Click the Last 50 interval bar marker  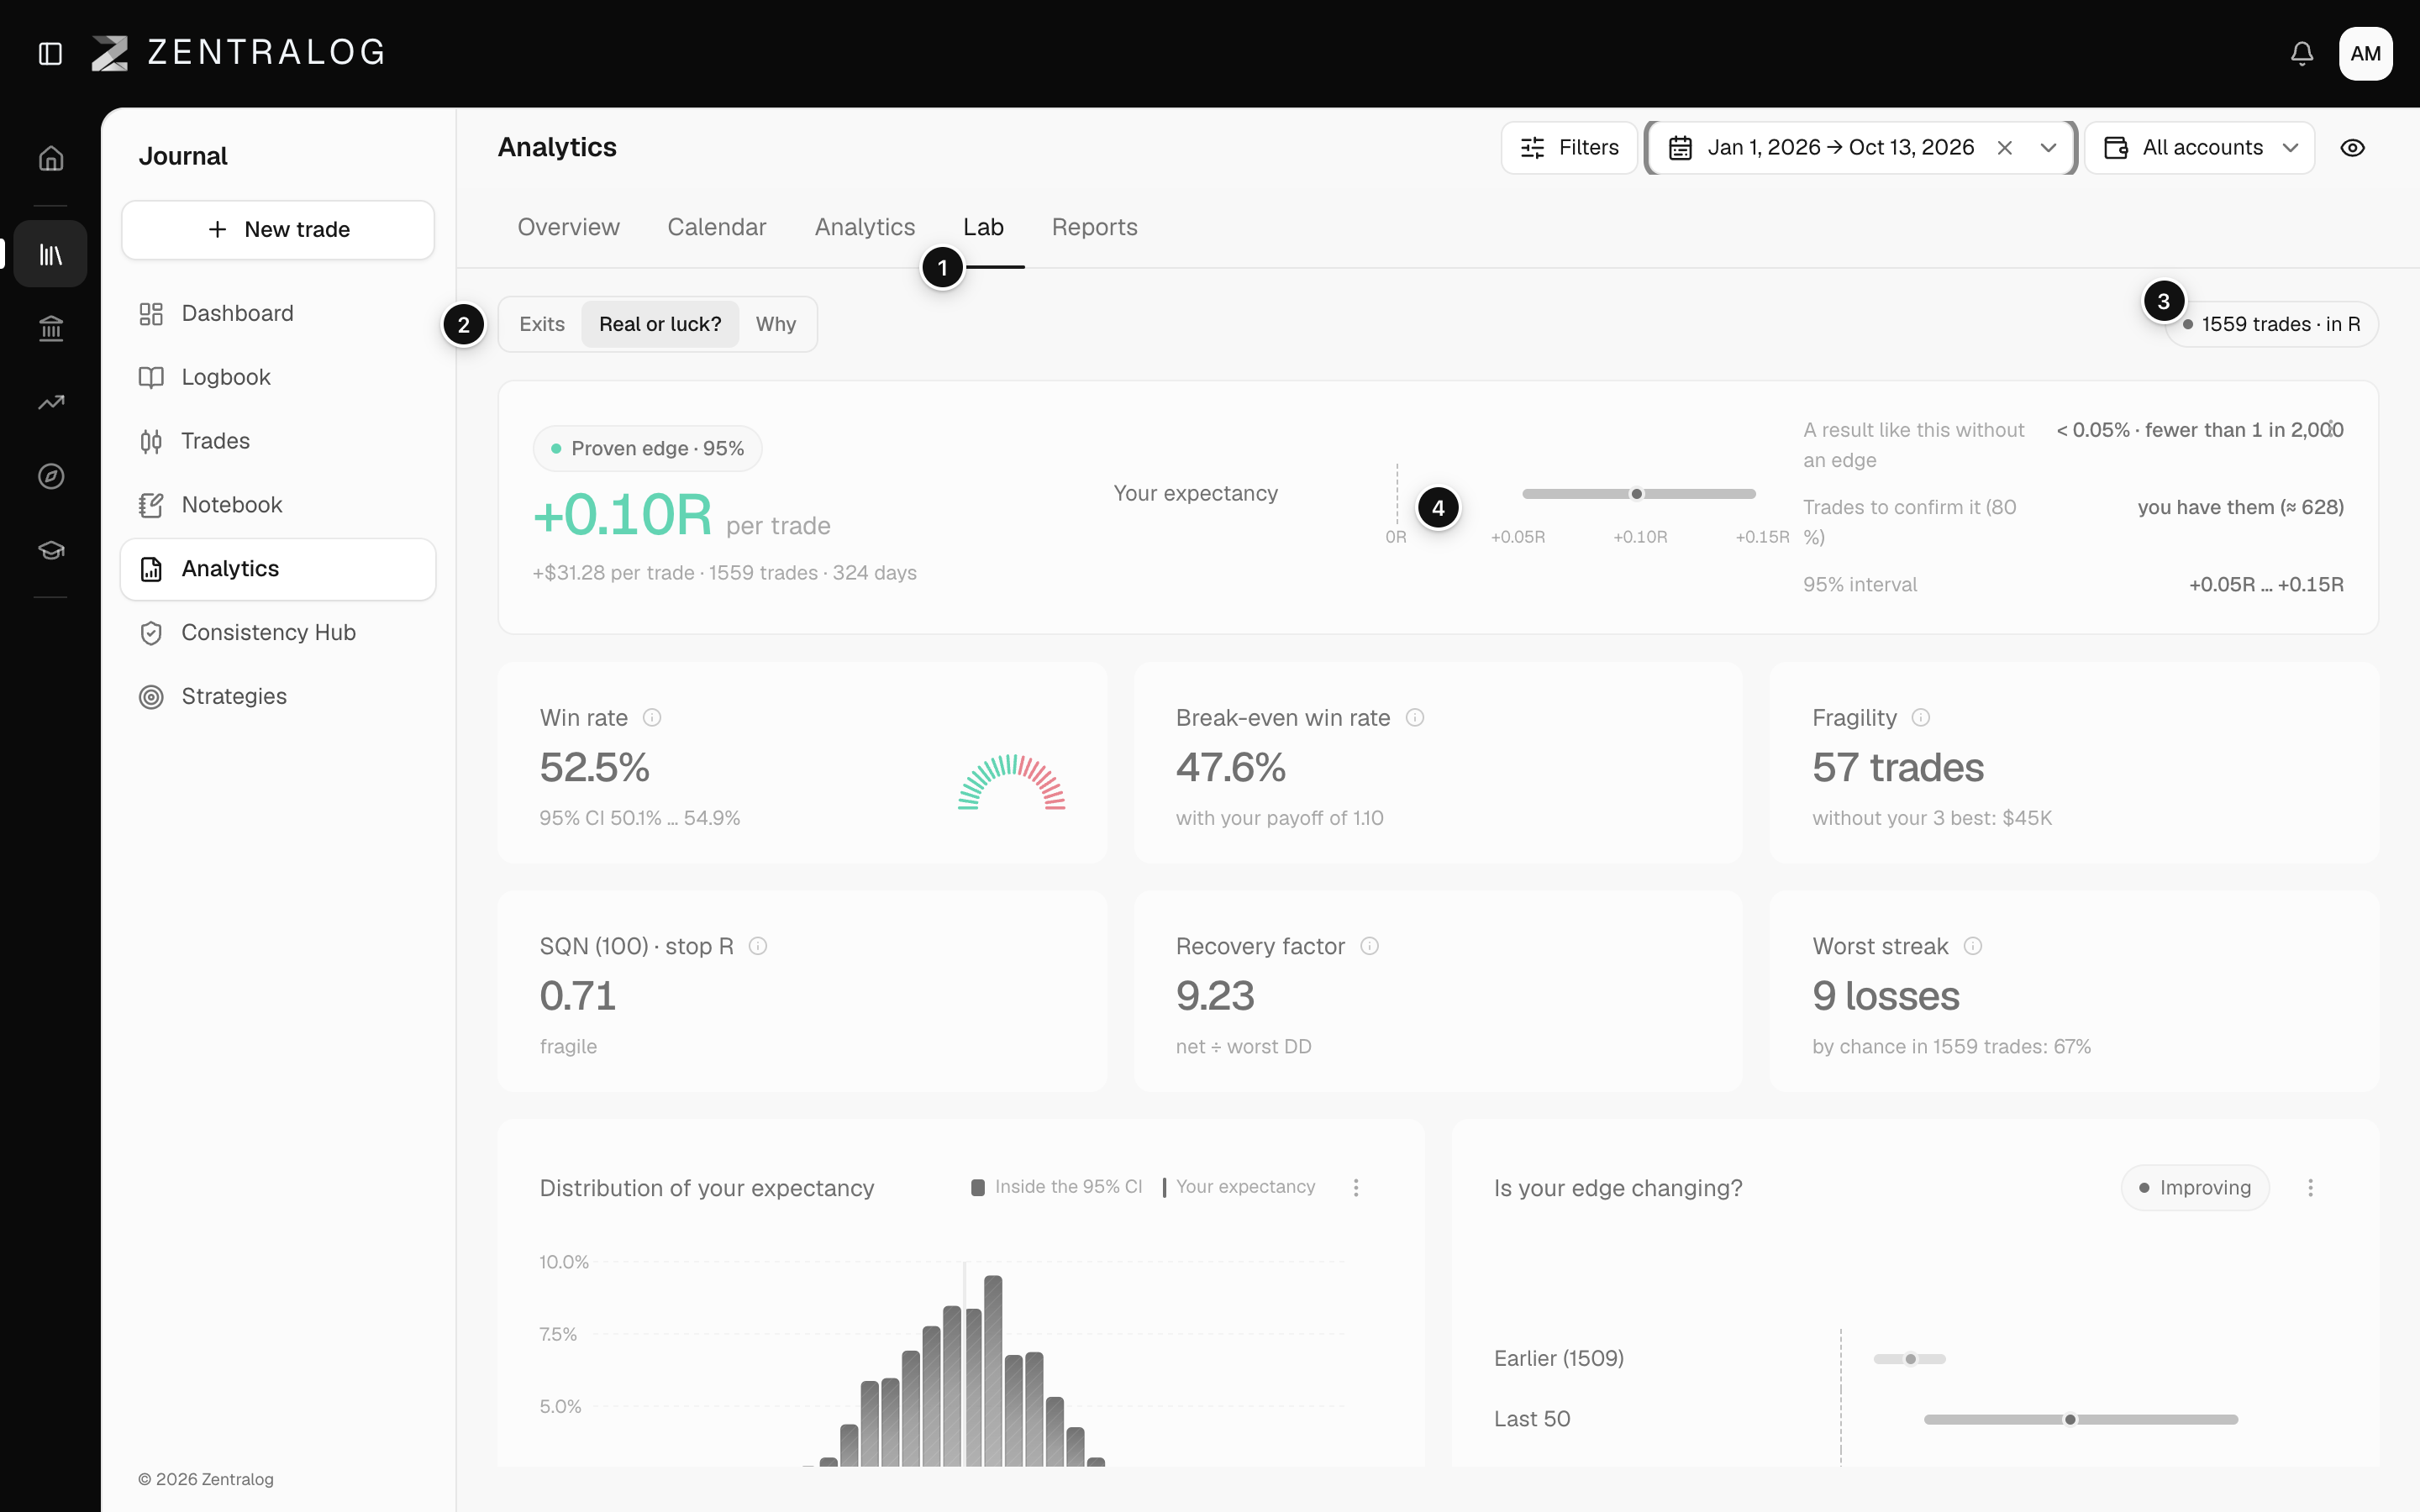click(2070, 1419)
